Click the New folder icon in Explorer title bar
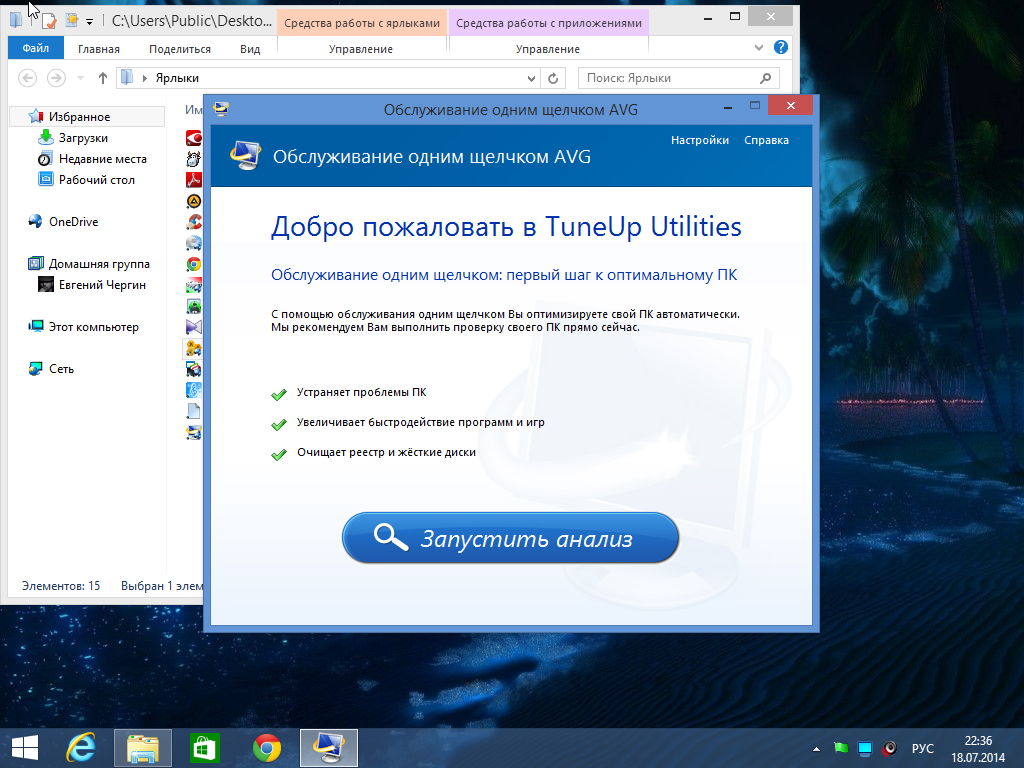Viewport: 1024px width, 768px height. pos(71,20)
